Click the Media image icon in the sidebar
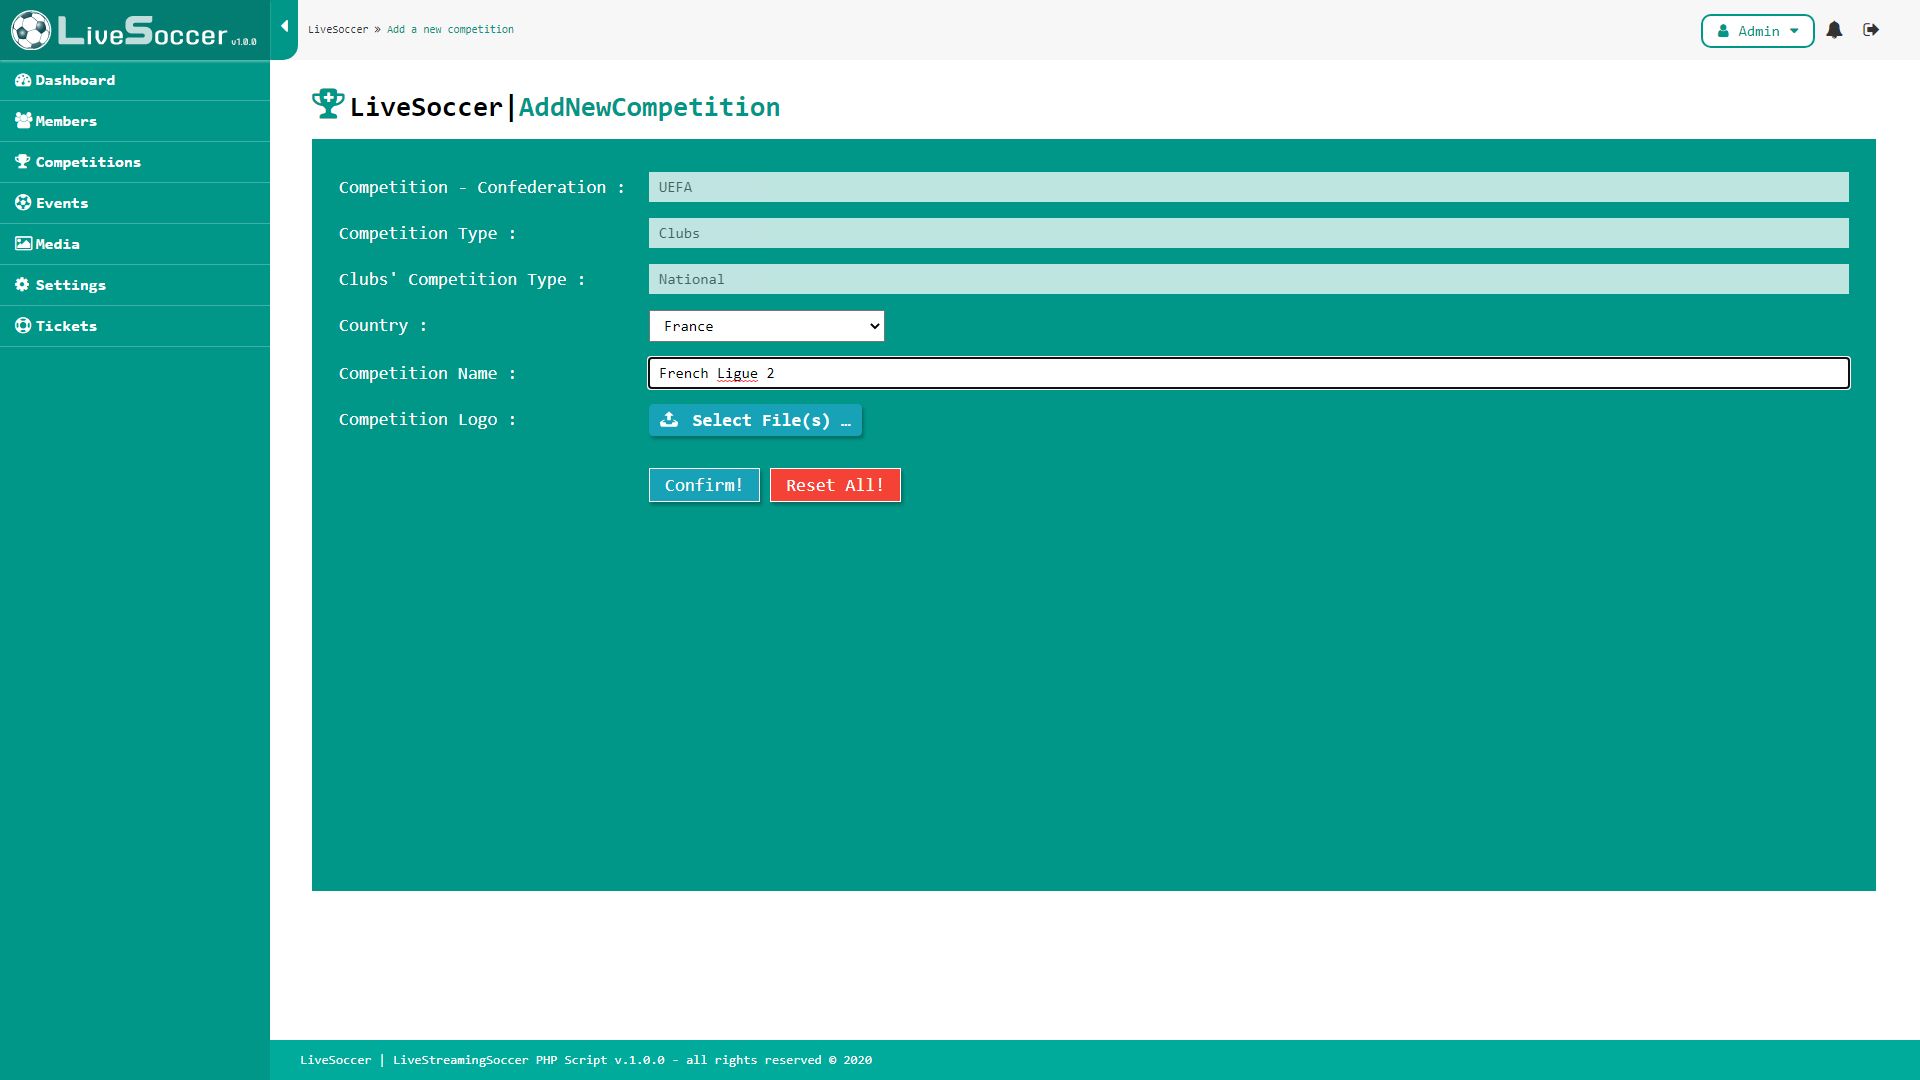1920x1080 pixels. click(x=23, y=244)
